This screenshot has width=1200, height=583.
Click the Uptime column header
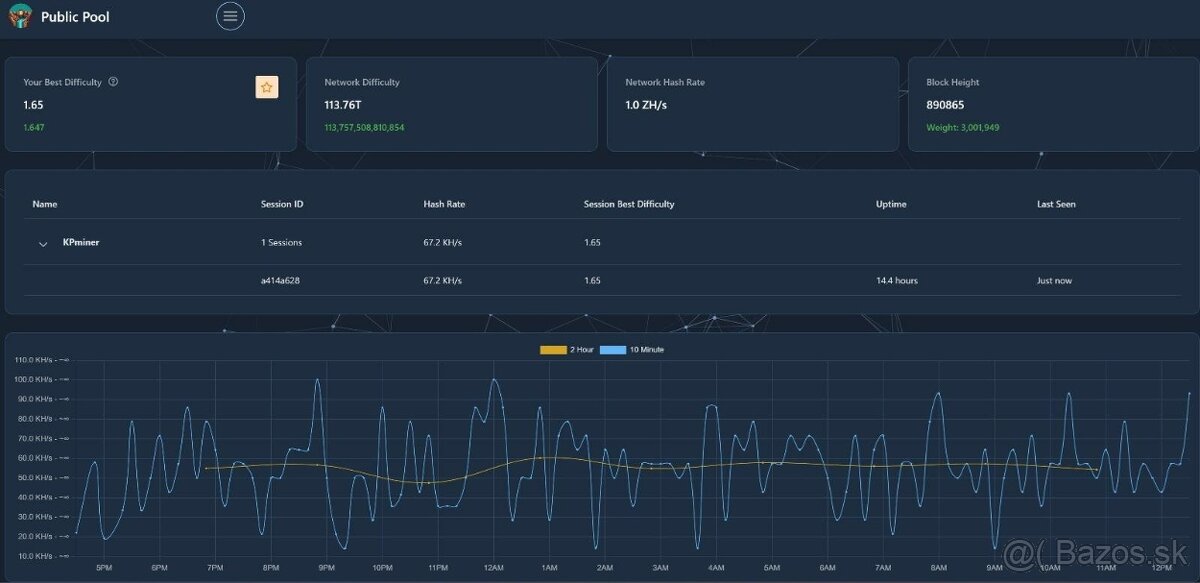pyautogui.click(x=891, y=204)
